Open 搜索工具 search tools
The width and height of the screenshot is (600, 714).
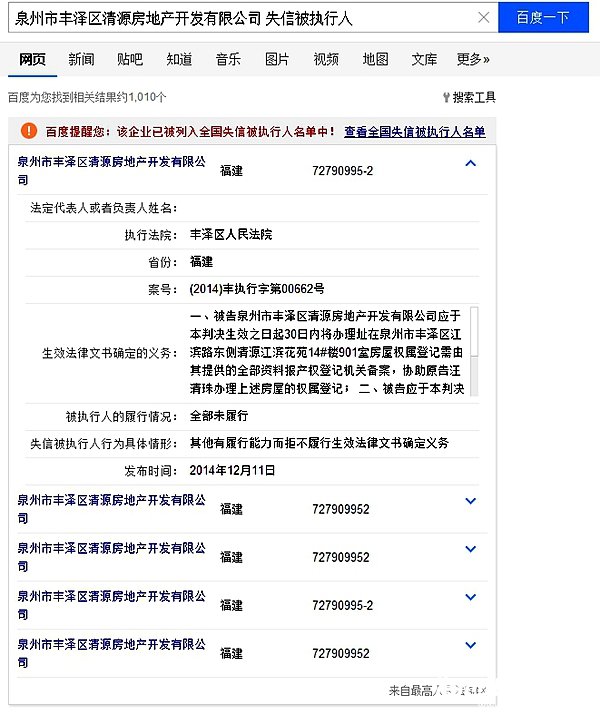click(x=469, y=97)
